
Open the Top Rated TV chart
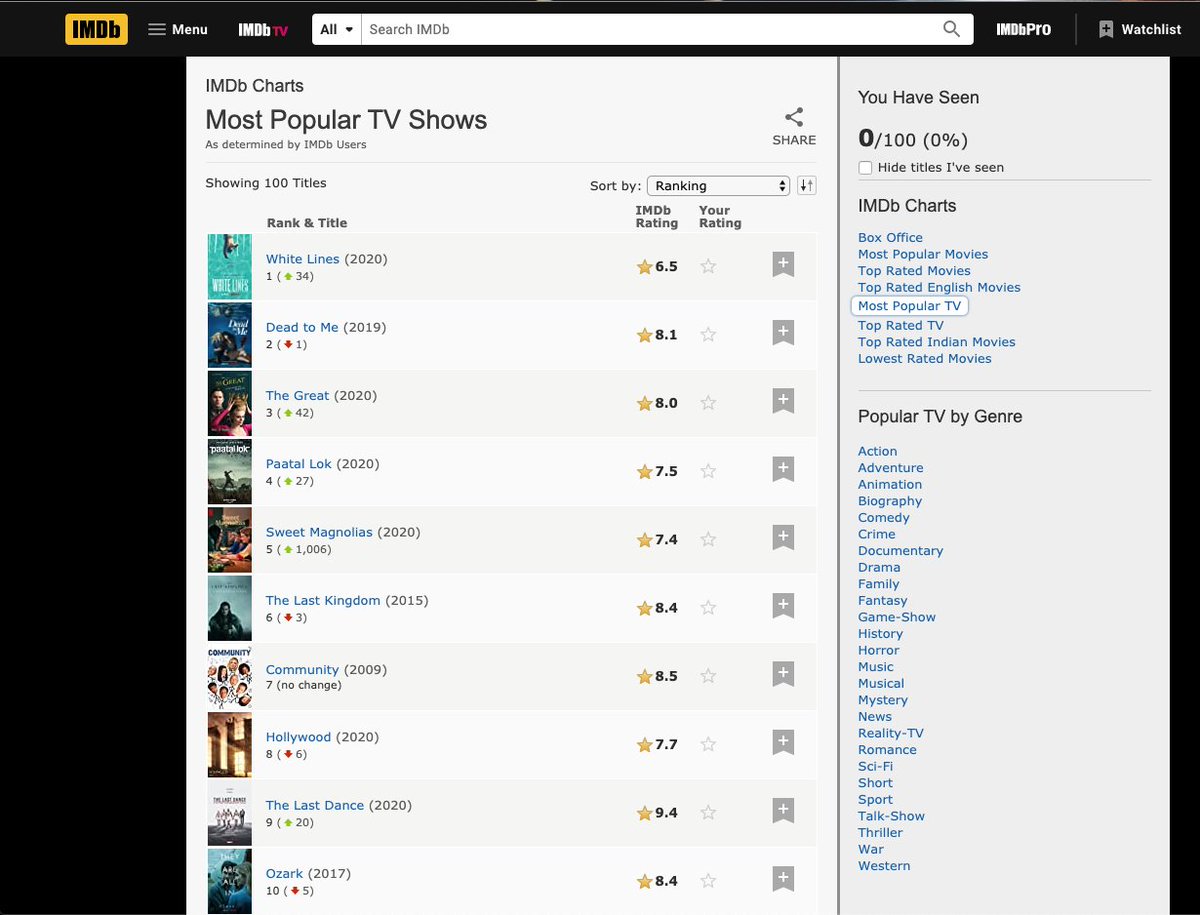point(901,325)
